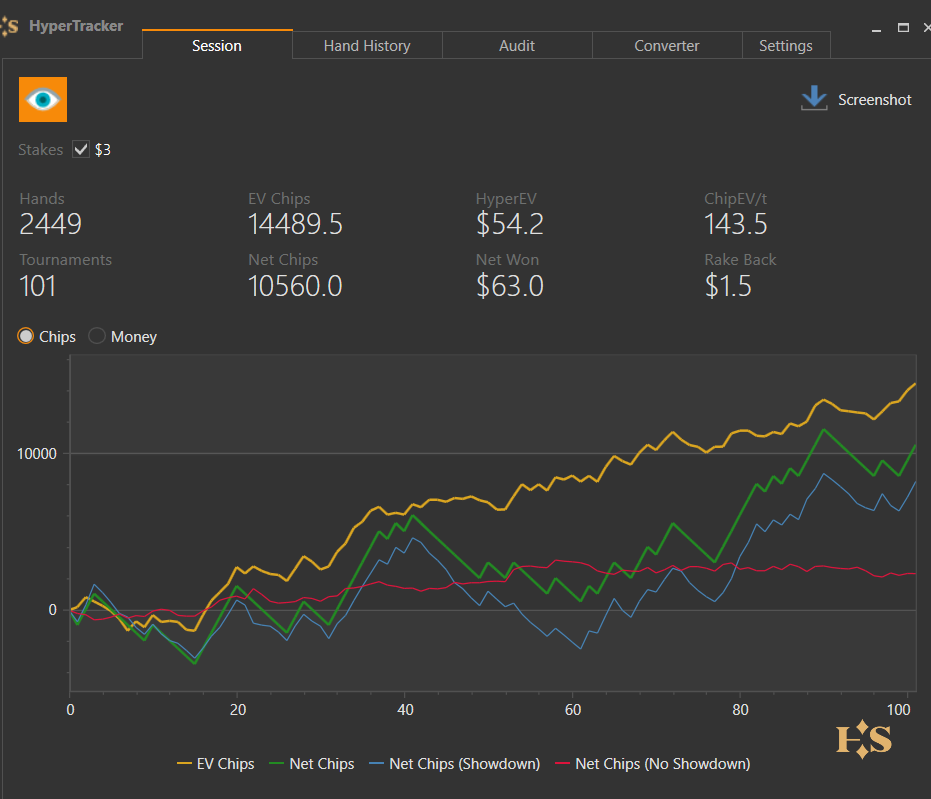Viewport: 931px width, 799px height.
Task: Select the Money radio button
Action: (97, 336)
